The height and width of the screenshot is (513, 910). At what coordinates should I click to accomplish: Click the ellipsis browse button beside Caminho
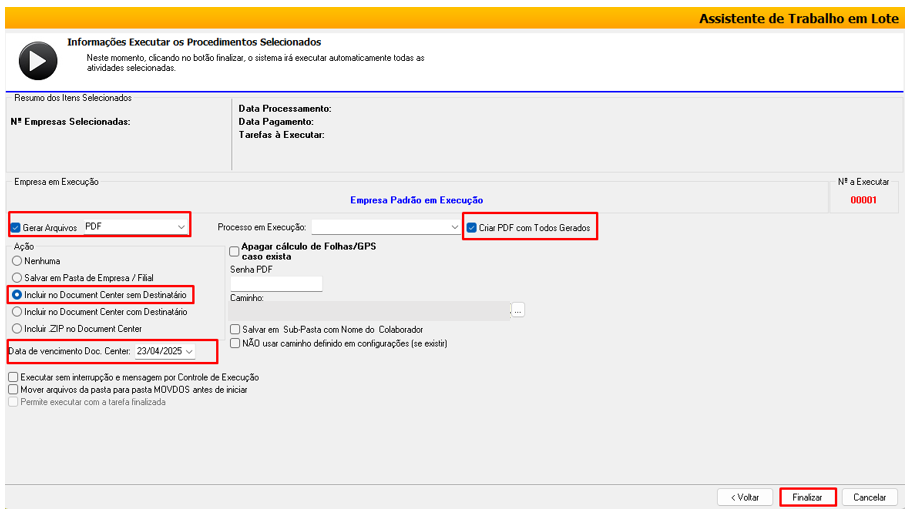[517, 310]
